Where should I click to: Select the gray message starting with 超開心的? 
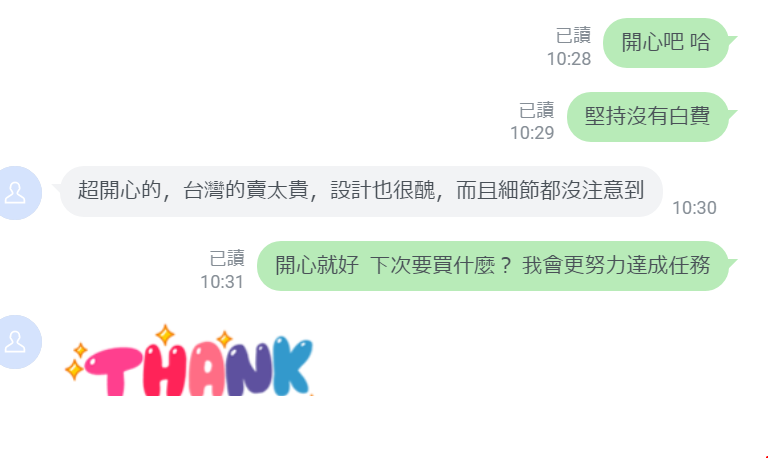point(361,191)
